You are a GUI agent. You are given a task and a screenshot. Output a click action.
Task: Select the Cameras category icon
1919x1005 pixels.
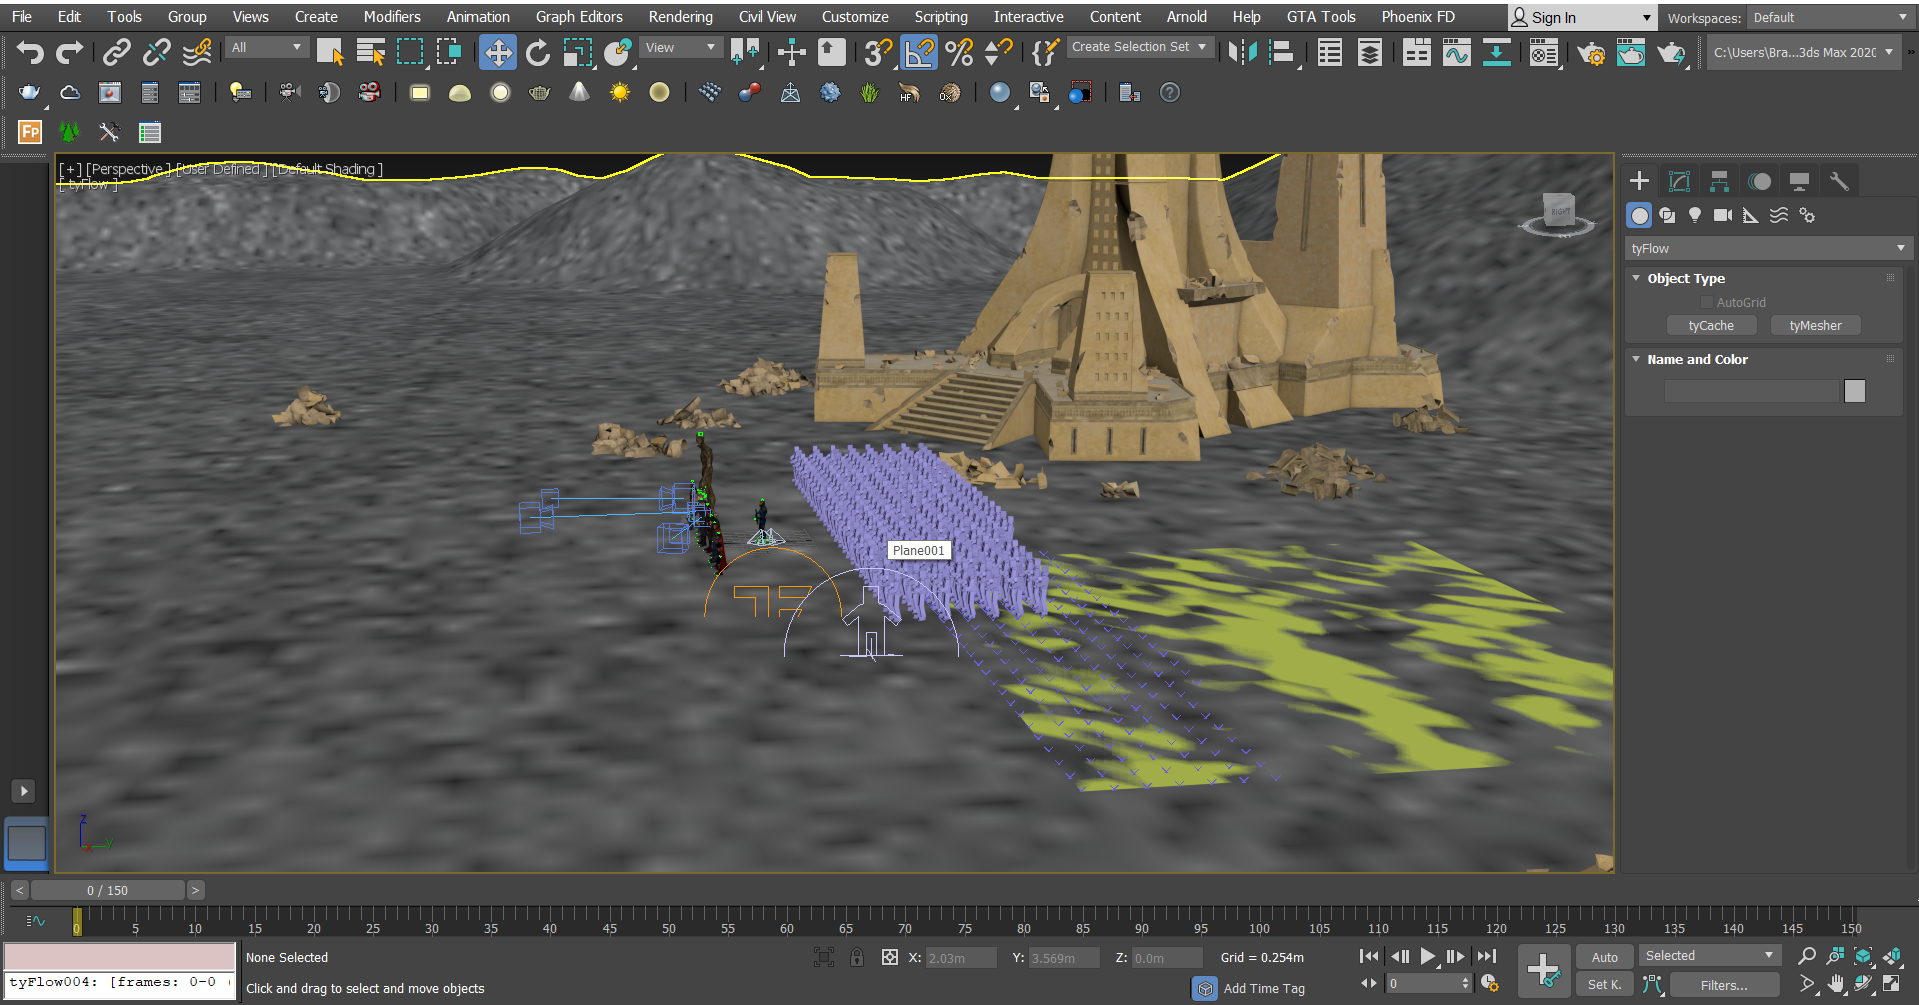click(x=1722, y=215)
